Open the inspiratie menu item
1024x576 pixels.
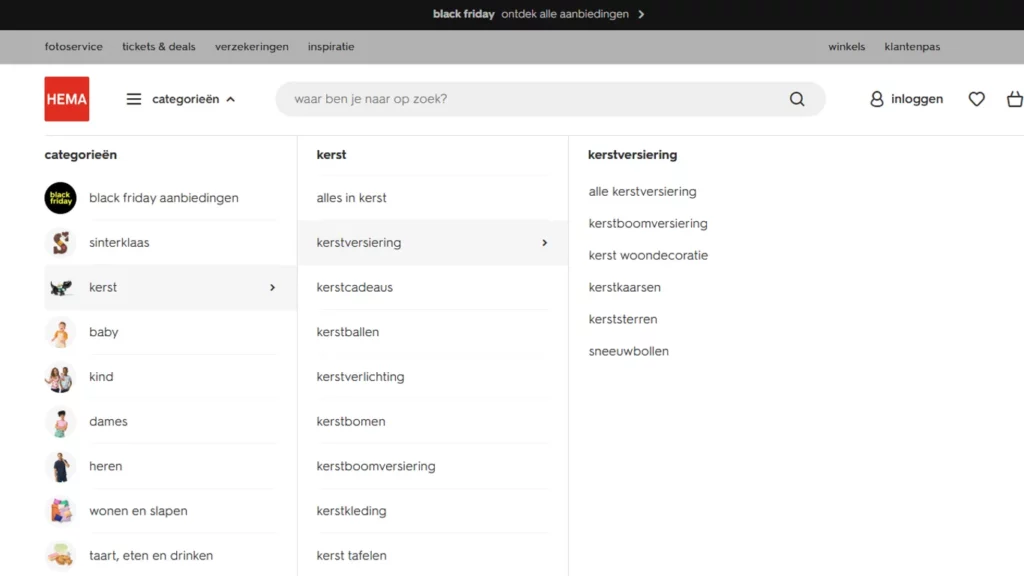(x=331, y=46)
